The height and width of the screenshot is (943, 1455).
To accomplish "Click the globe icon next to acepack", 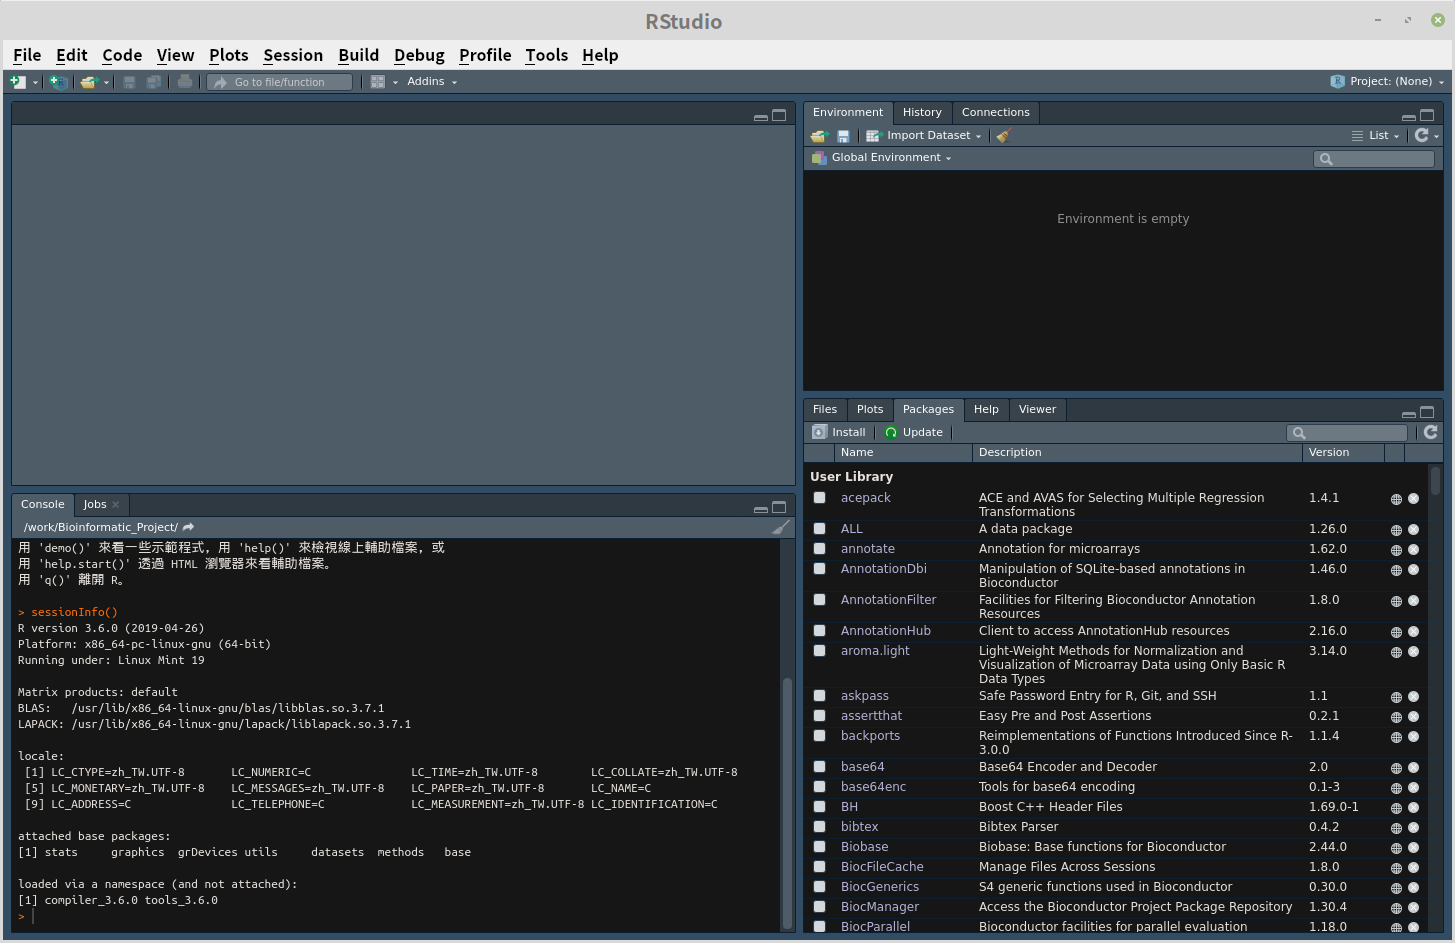I will coord(1396,498).
